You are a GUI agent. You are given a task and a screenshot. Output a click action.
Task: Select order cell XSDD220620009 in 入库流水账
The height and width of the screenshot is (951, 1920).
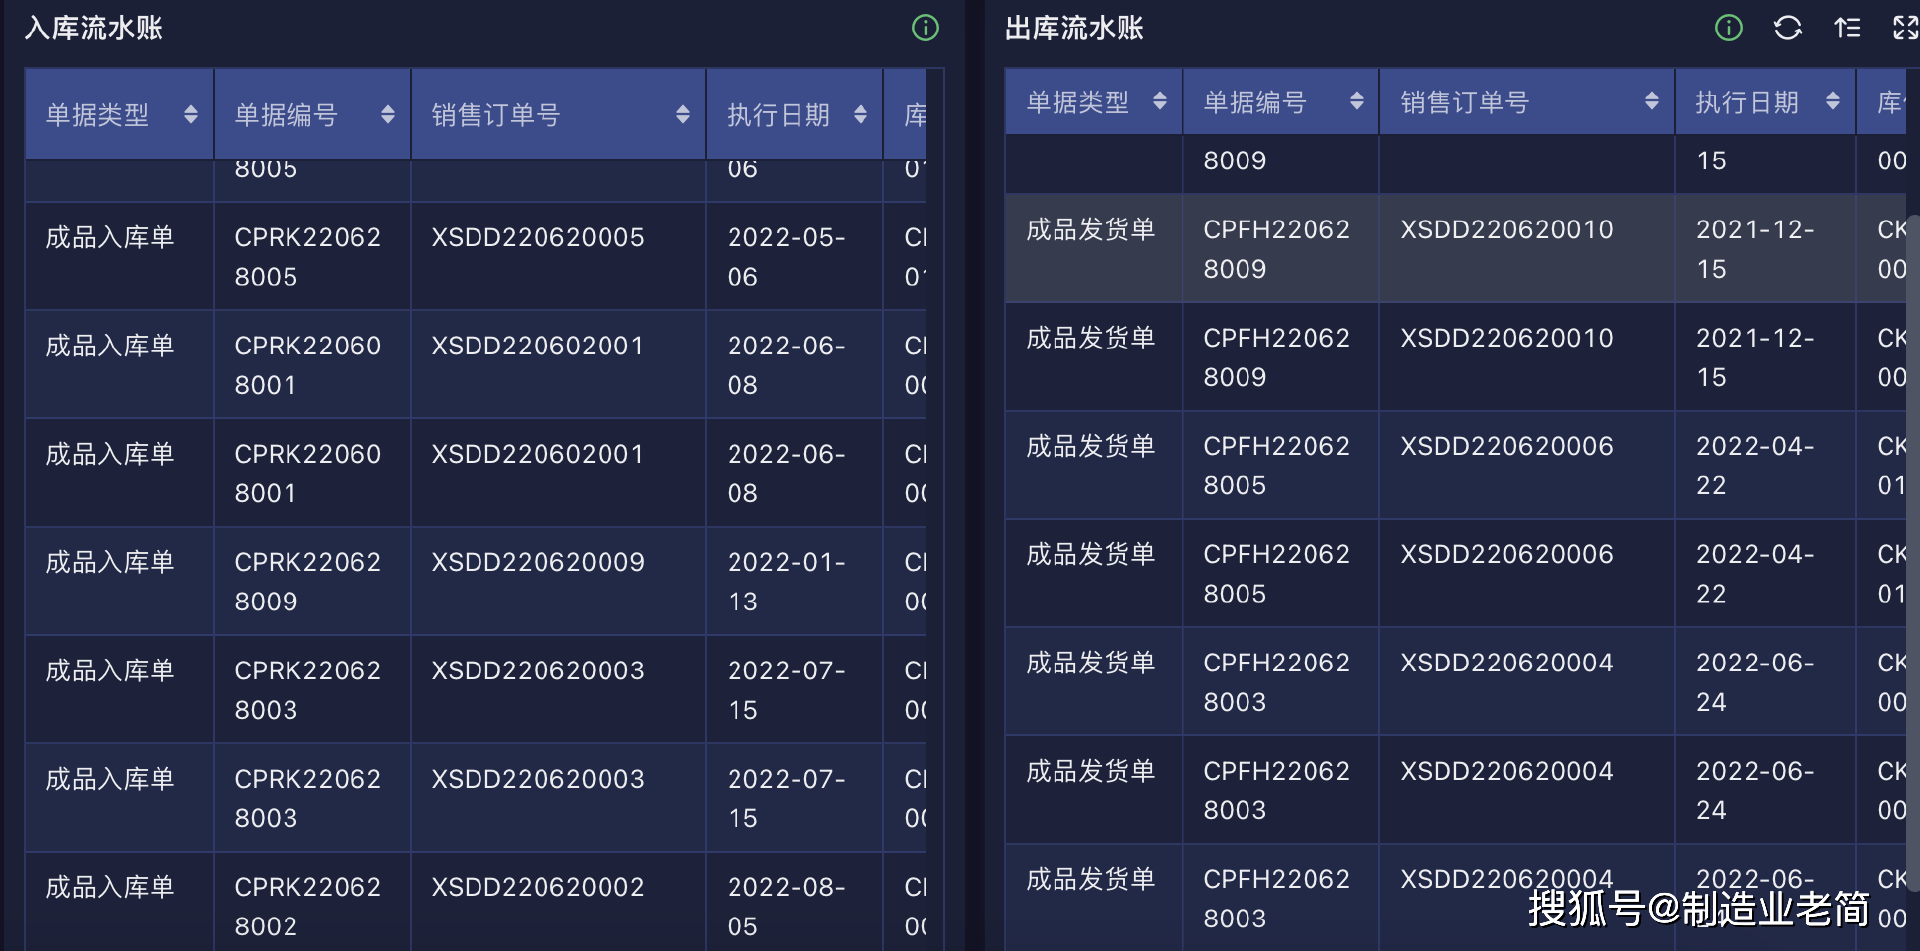click(558, 581)
